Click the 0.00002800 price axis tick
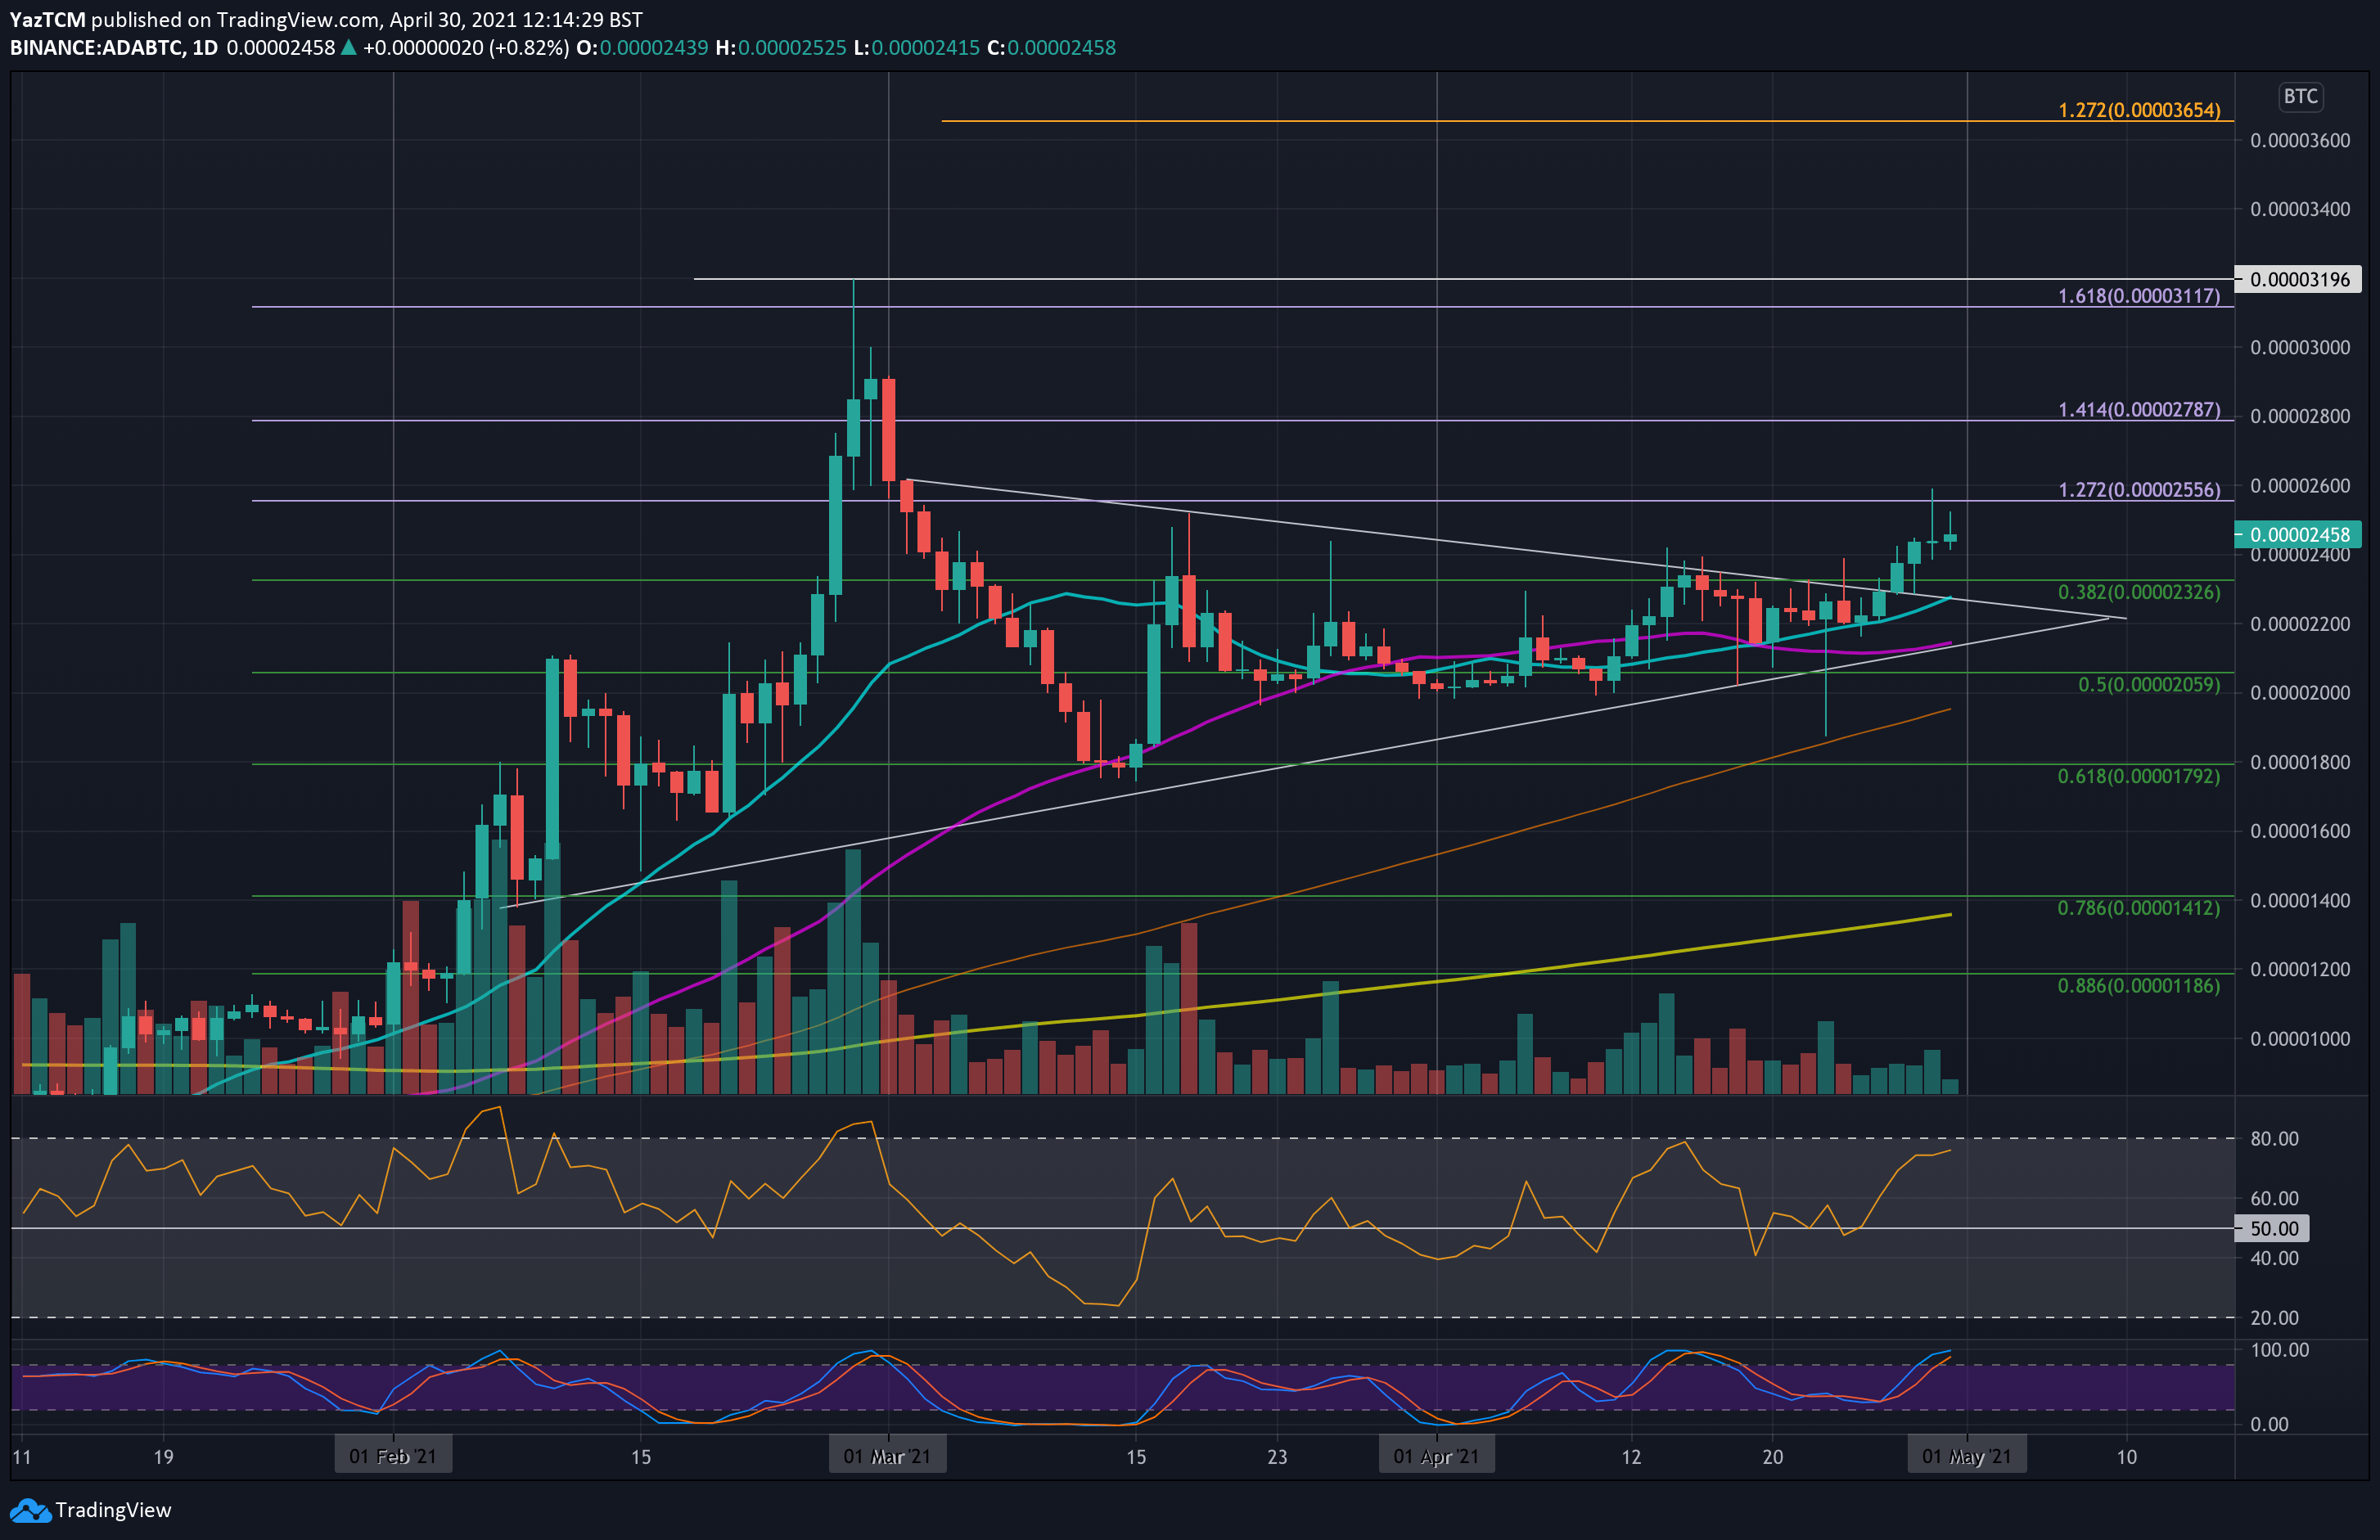 pyautogui.click(x=2300, y=417)
